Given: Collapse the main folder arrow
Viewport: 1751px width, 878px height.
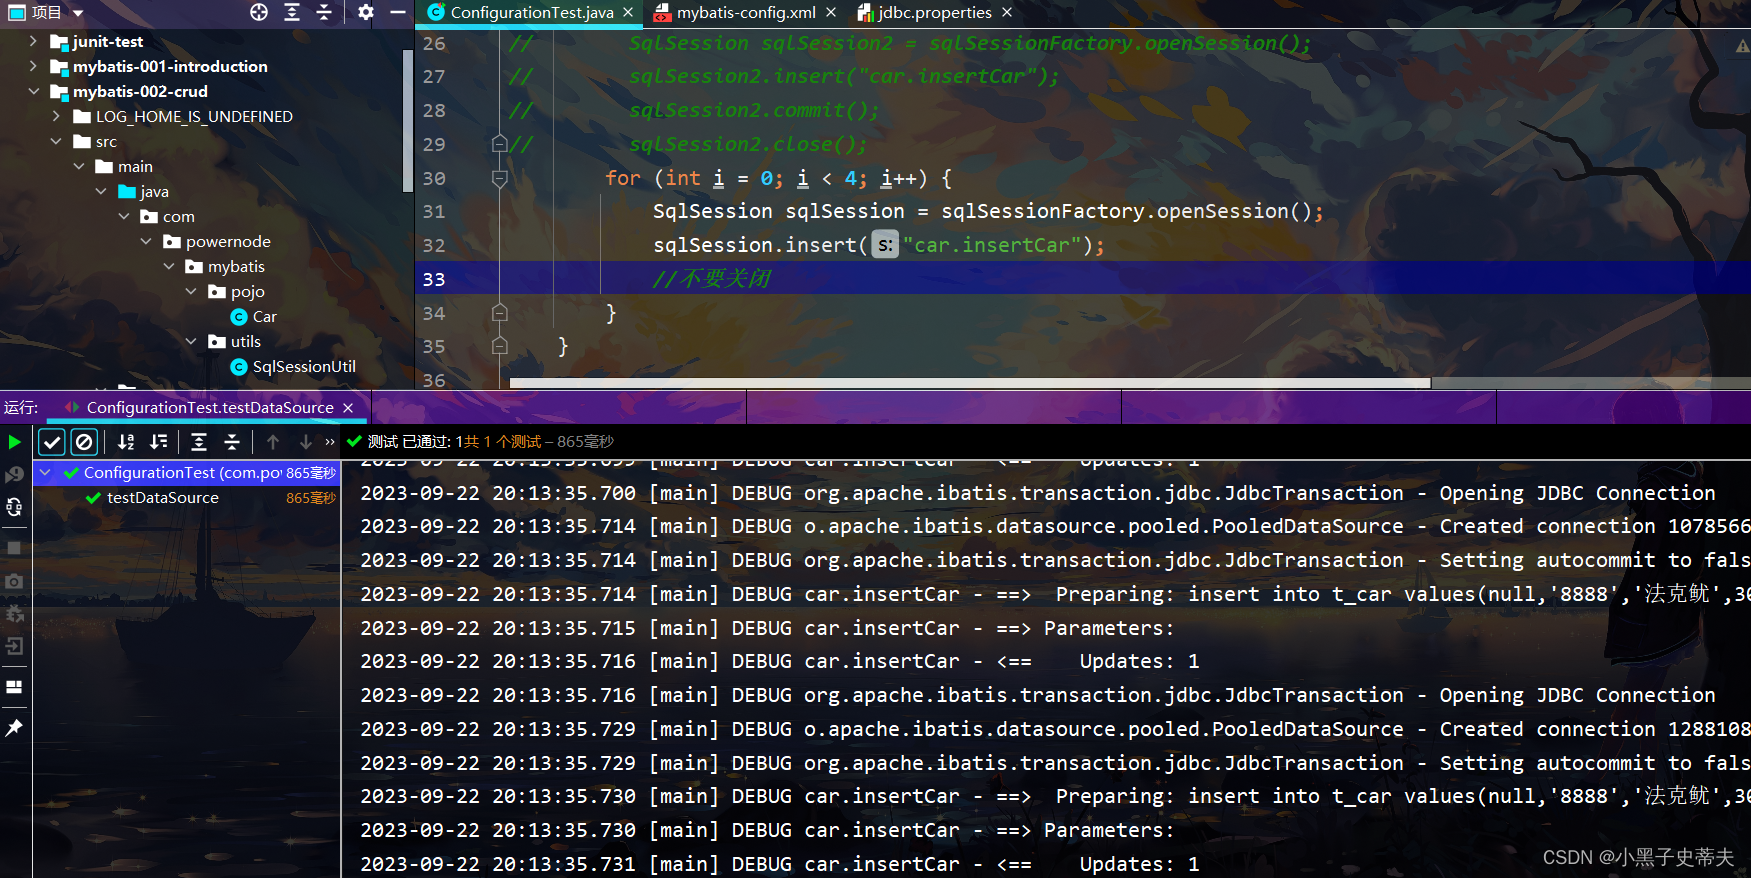Looking at the screenshot, I should (79, 166).
